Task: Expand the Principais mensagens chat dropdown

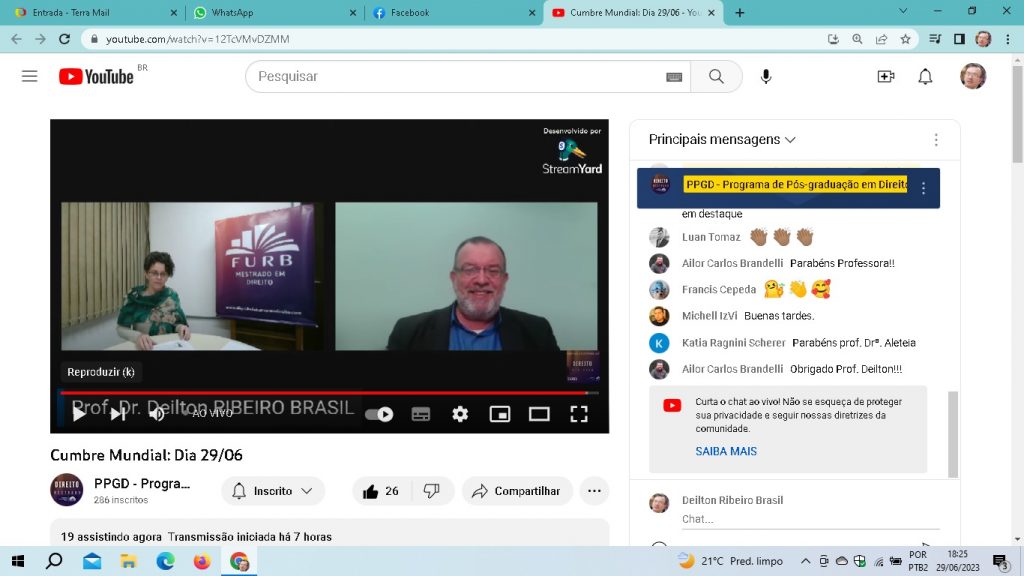Action: [722, 140]
